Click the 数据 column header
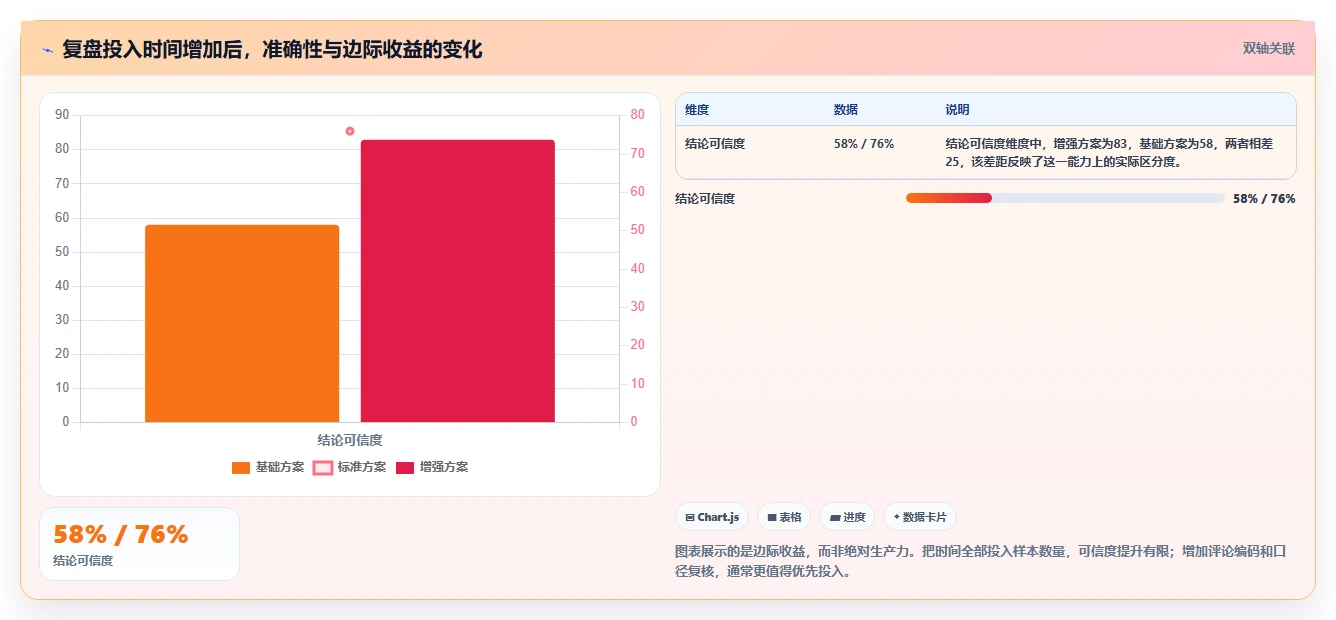Screen dimensions: 1336x620 coord(845,110)
